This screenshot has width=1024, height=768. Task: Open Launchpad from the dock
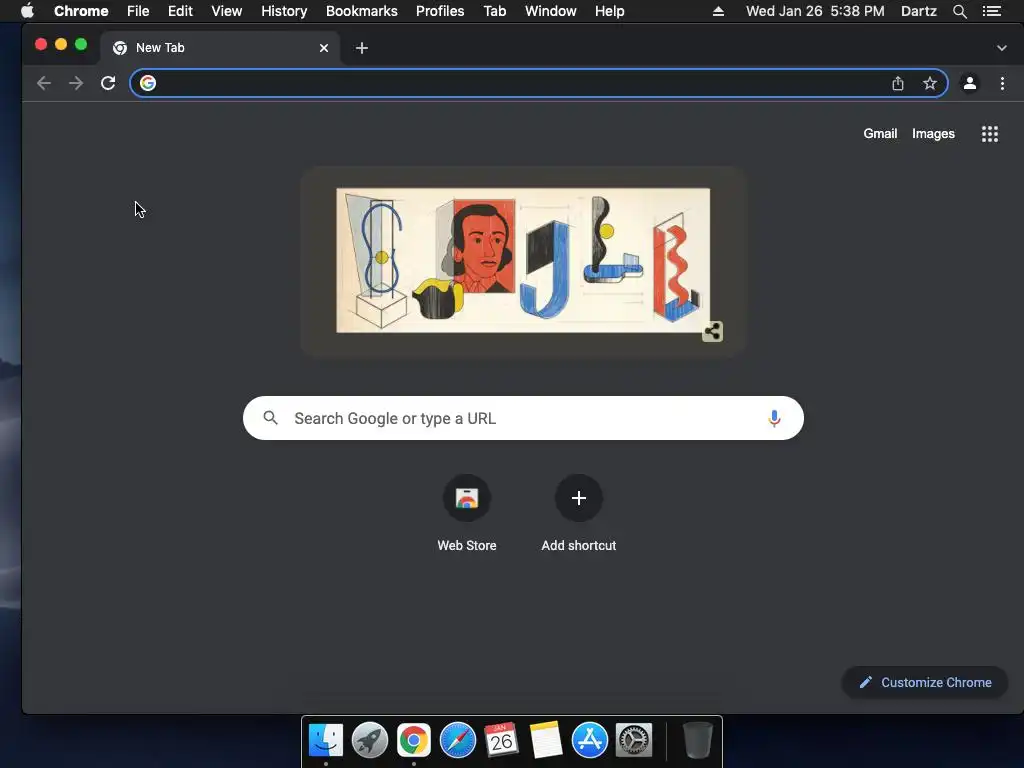click(x=370, y=741)
